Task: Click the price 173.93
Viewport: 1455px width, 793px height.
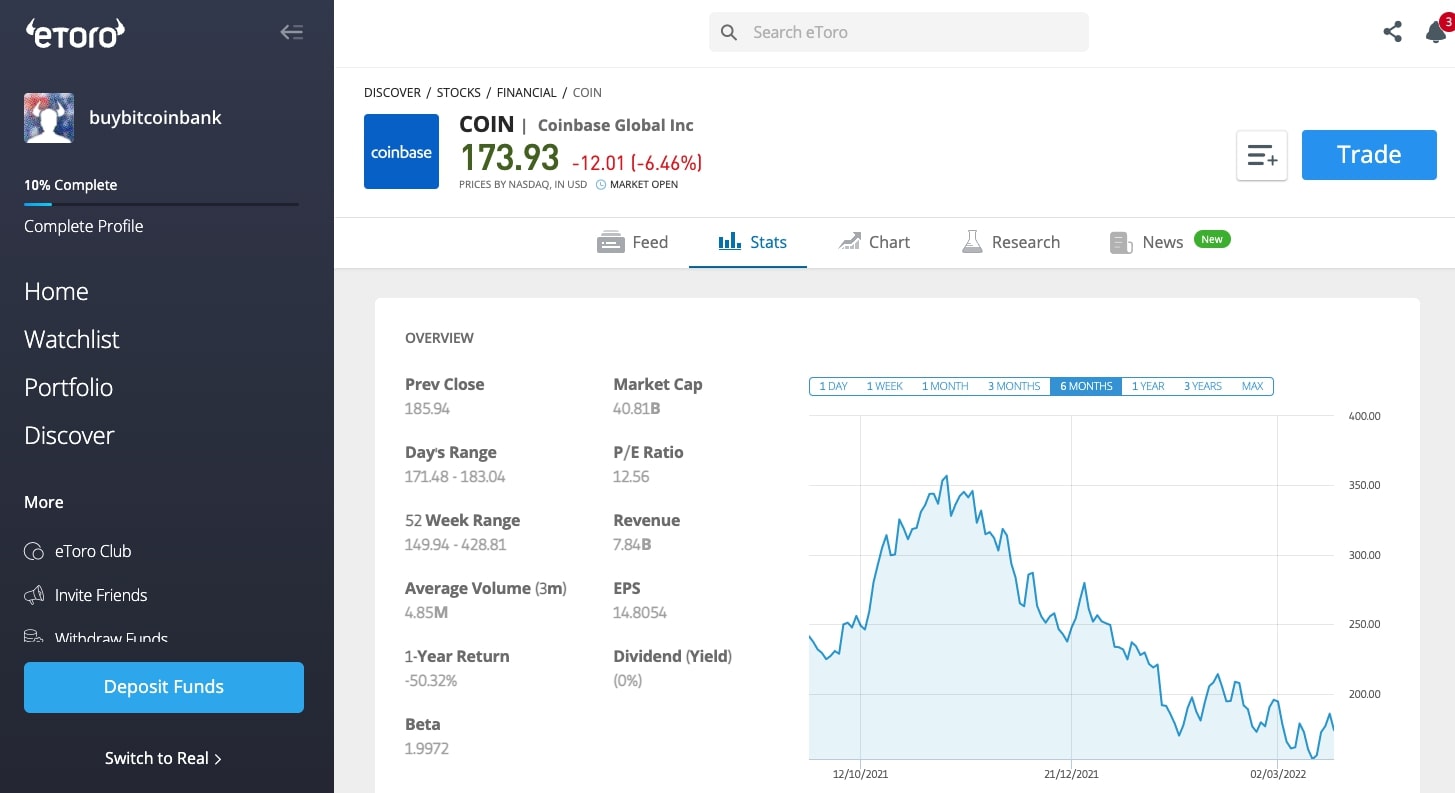Action: [510, 157]
